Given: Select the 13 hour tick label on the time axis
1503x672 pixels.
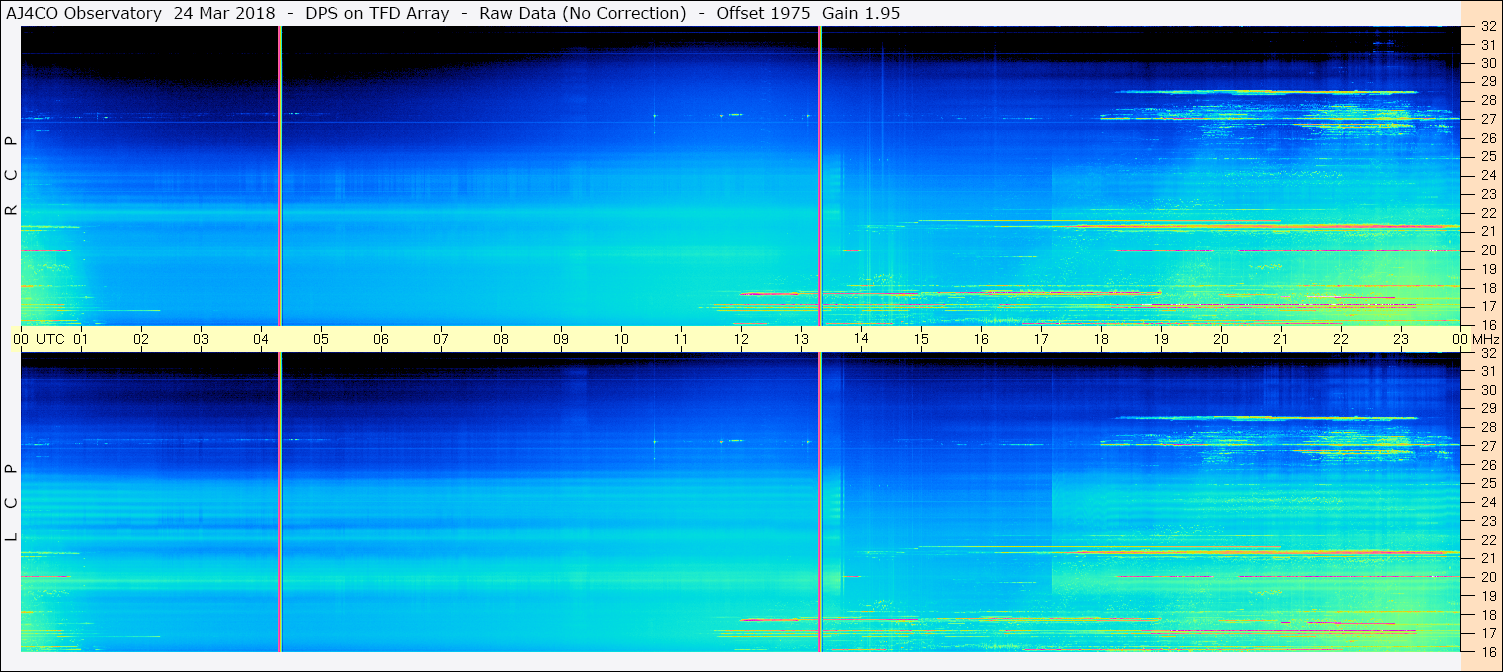Looking at the screenshot, I should 801,339.
